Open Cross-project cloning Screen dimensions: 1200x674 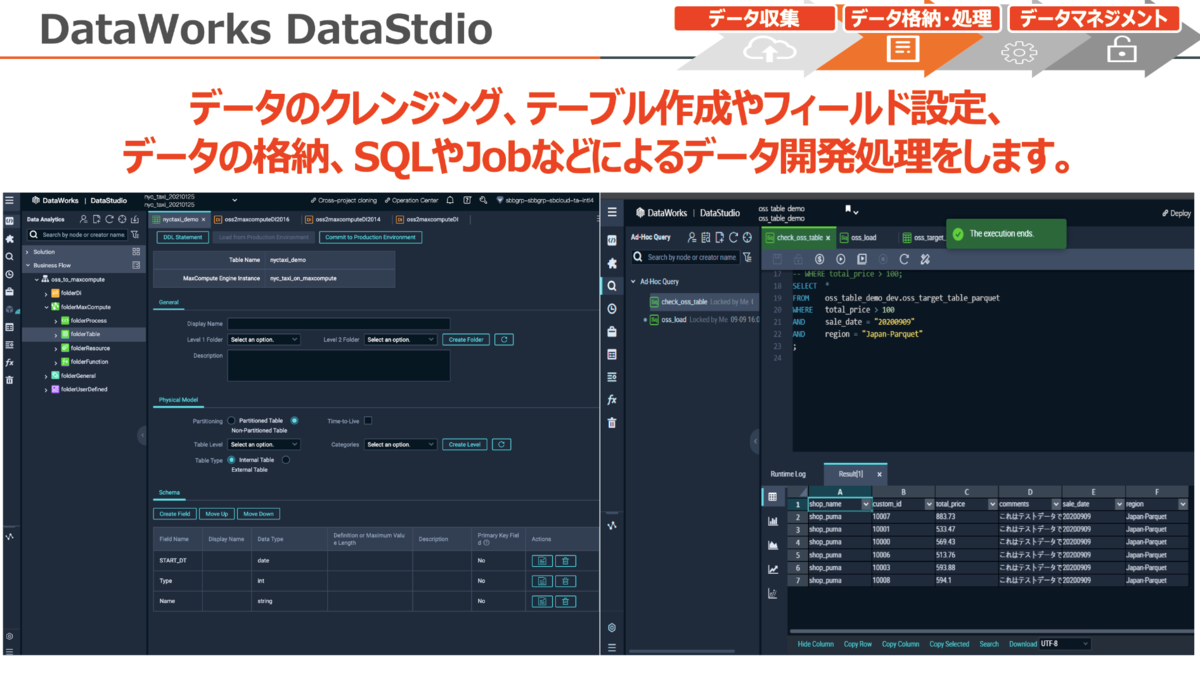tap(343, 200)
